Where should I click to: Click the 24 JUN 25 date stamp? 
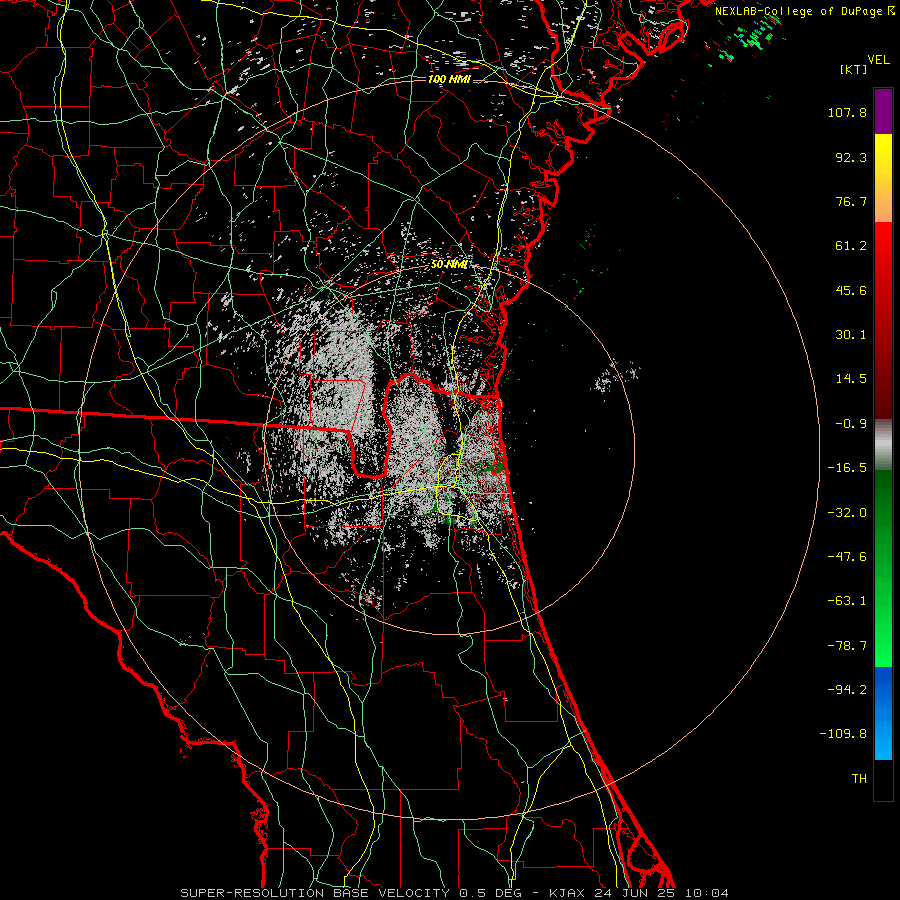pos(635,893)
